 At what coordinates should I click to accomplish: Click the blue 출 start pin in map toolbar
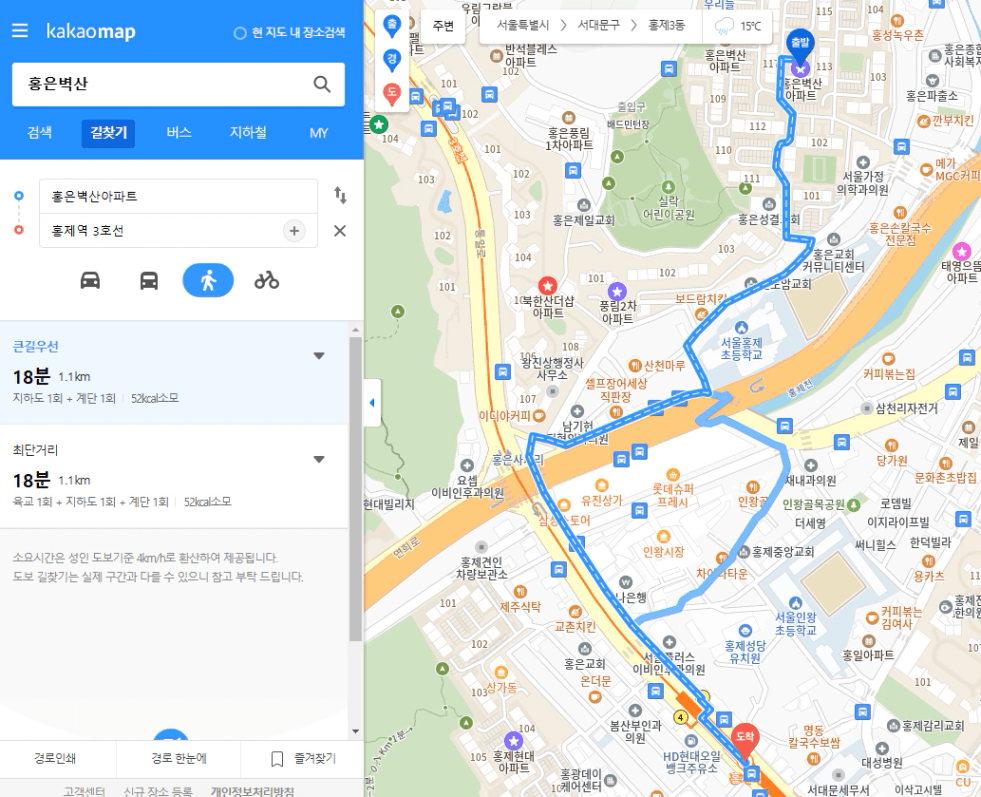[392, 27]
